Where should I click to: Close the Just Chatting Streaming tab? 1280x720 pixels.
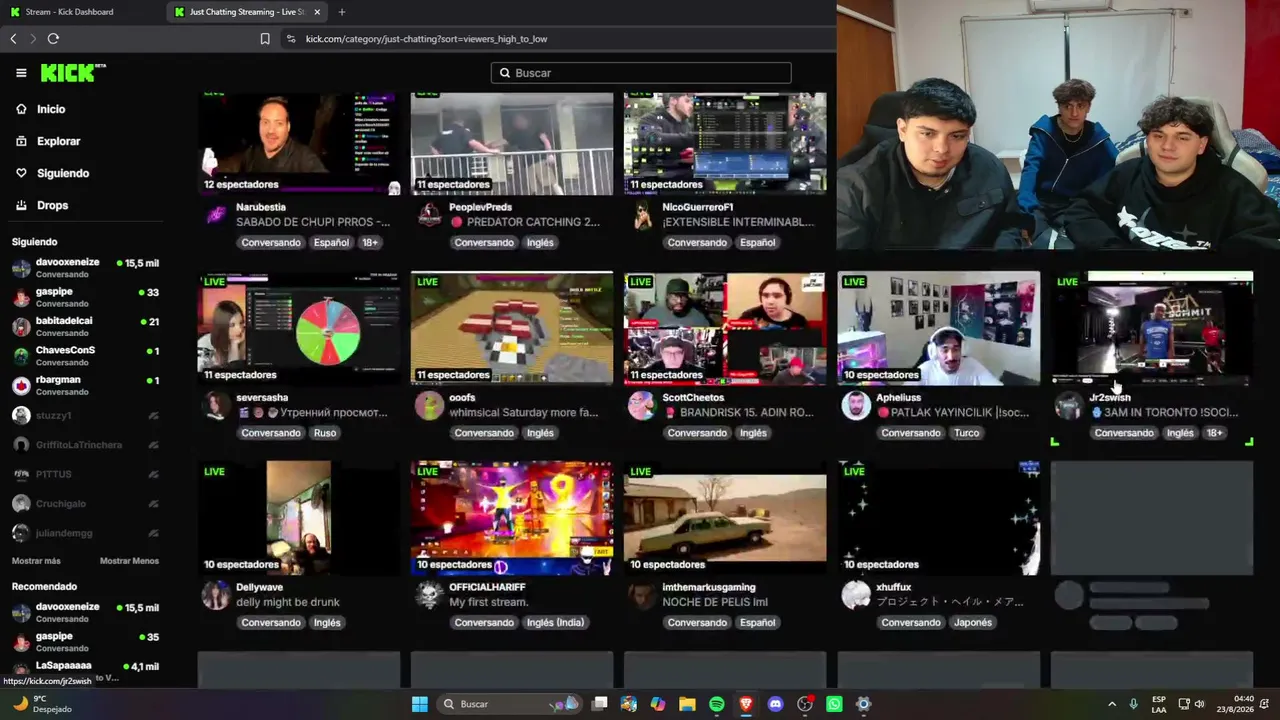pyautogui.click(x=317, y=12)
